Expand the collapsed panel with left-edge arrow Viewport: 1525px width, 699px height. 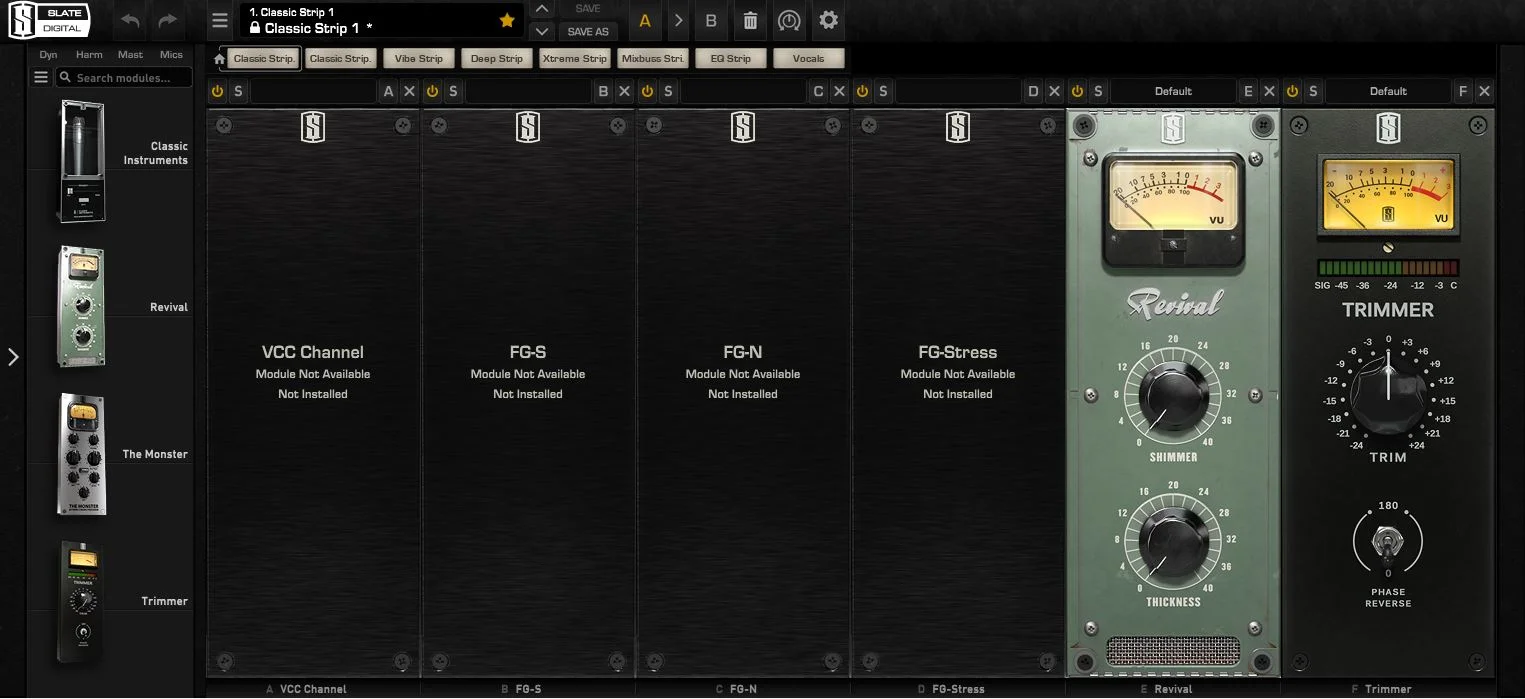click(13, 356)
